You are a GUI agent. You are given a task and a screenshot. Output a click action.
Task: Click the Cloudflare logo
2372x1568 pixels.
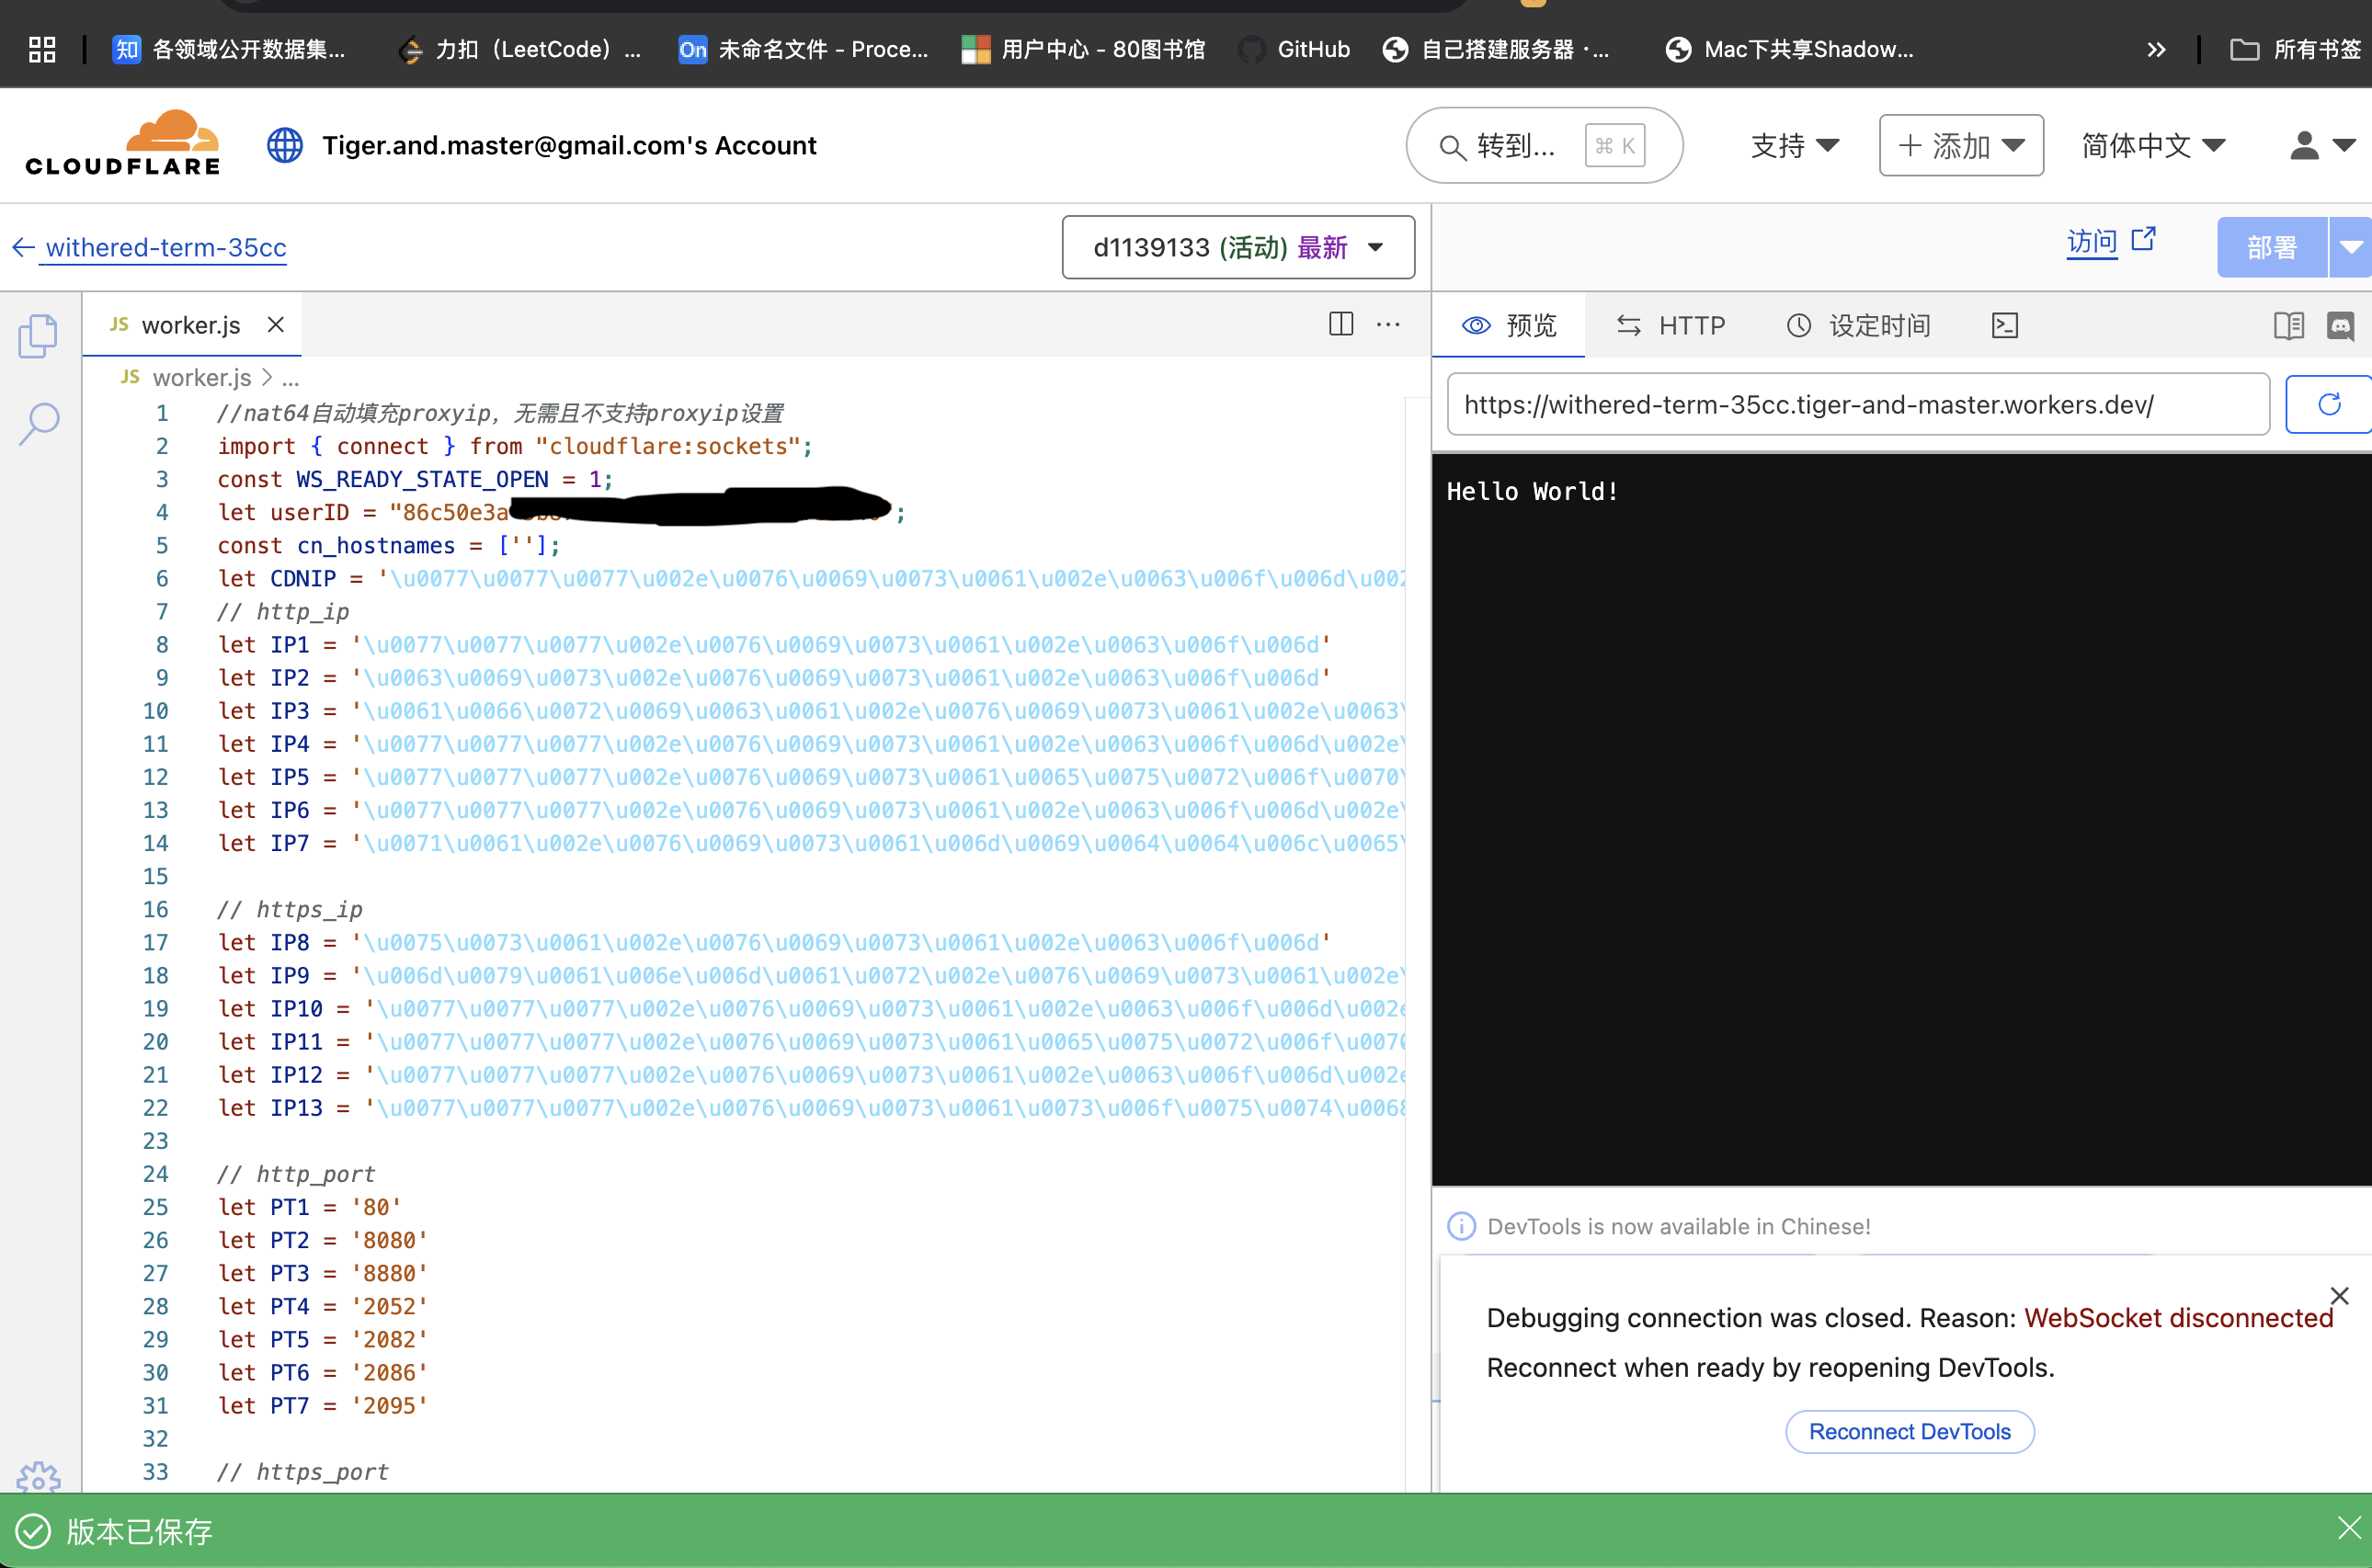122,143
